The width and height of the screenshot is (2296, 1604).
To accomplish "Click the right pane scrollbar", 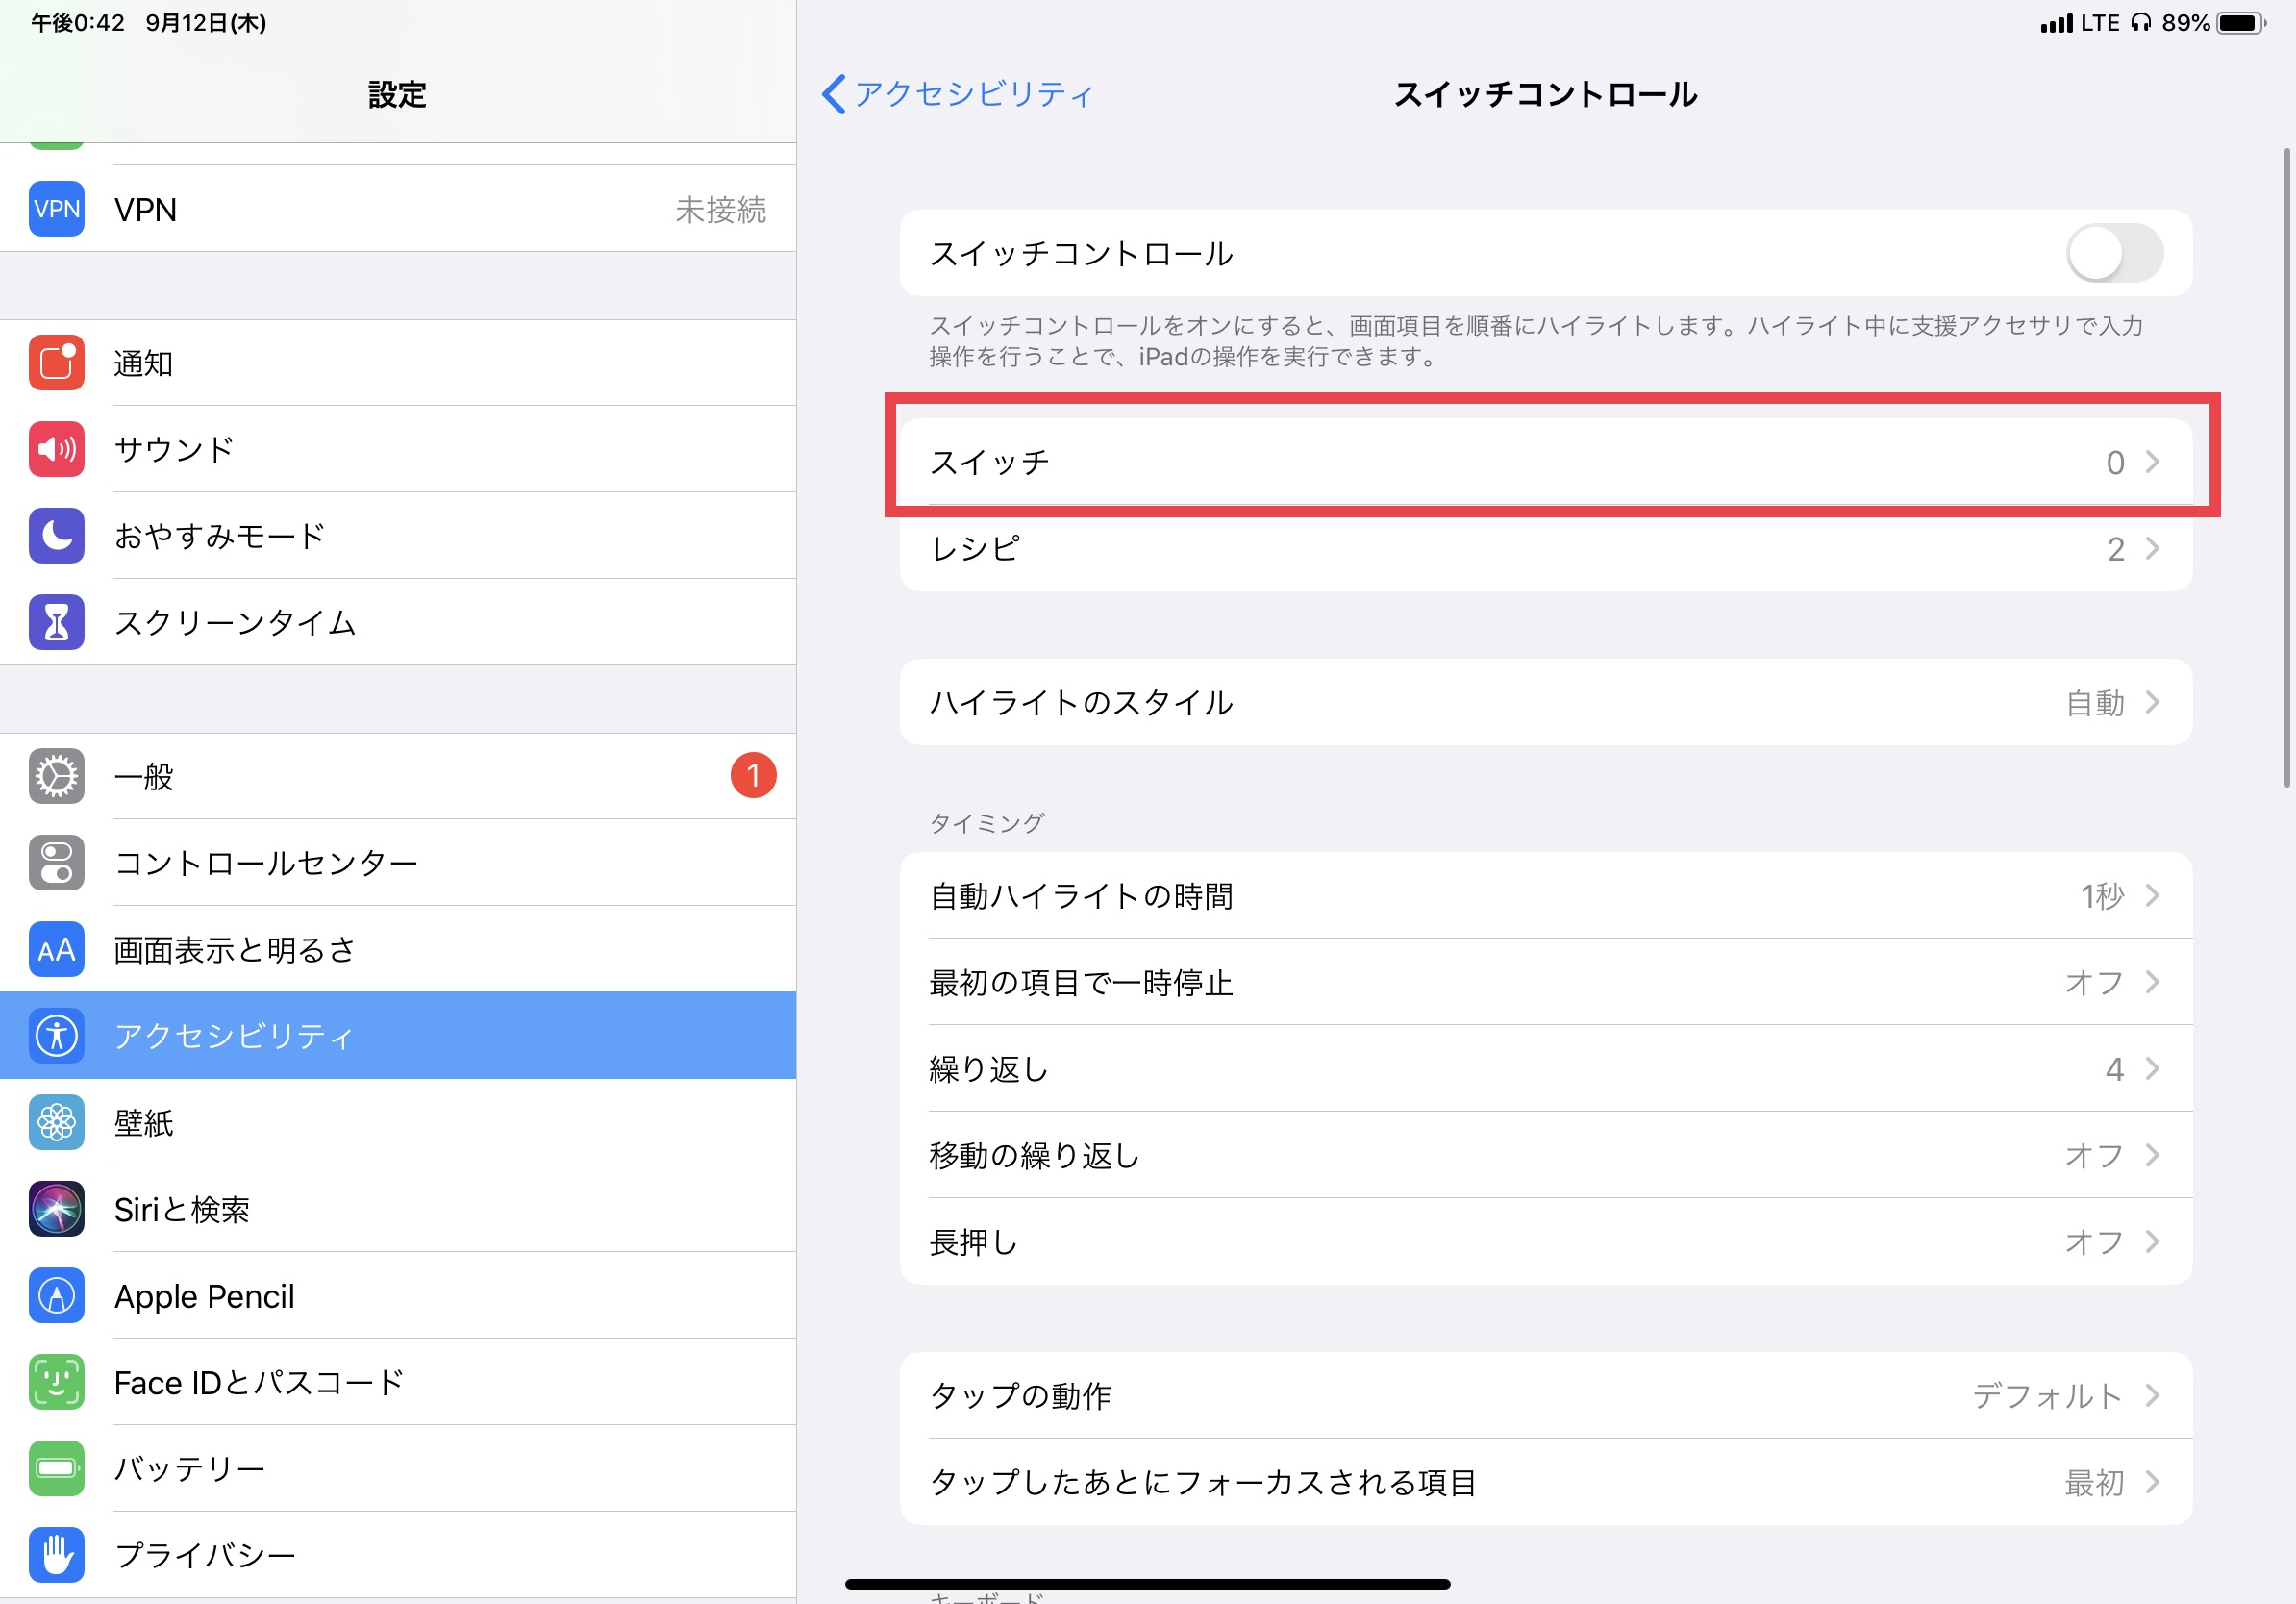I will [x=2286, y=467].
